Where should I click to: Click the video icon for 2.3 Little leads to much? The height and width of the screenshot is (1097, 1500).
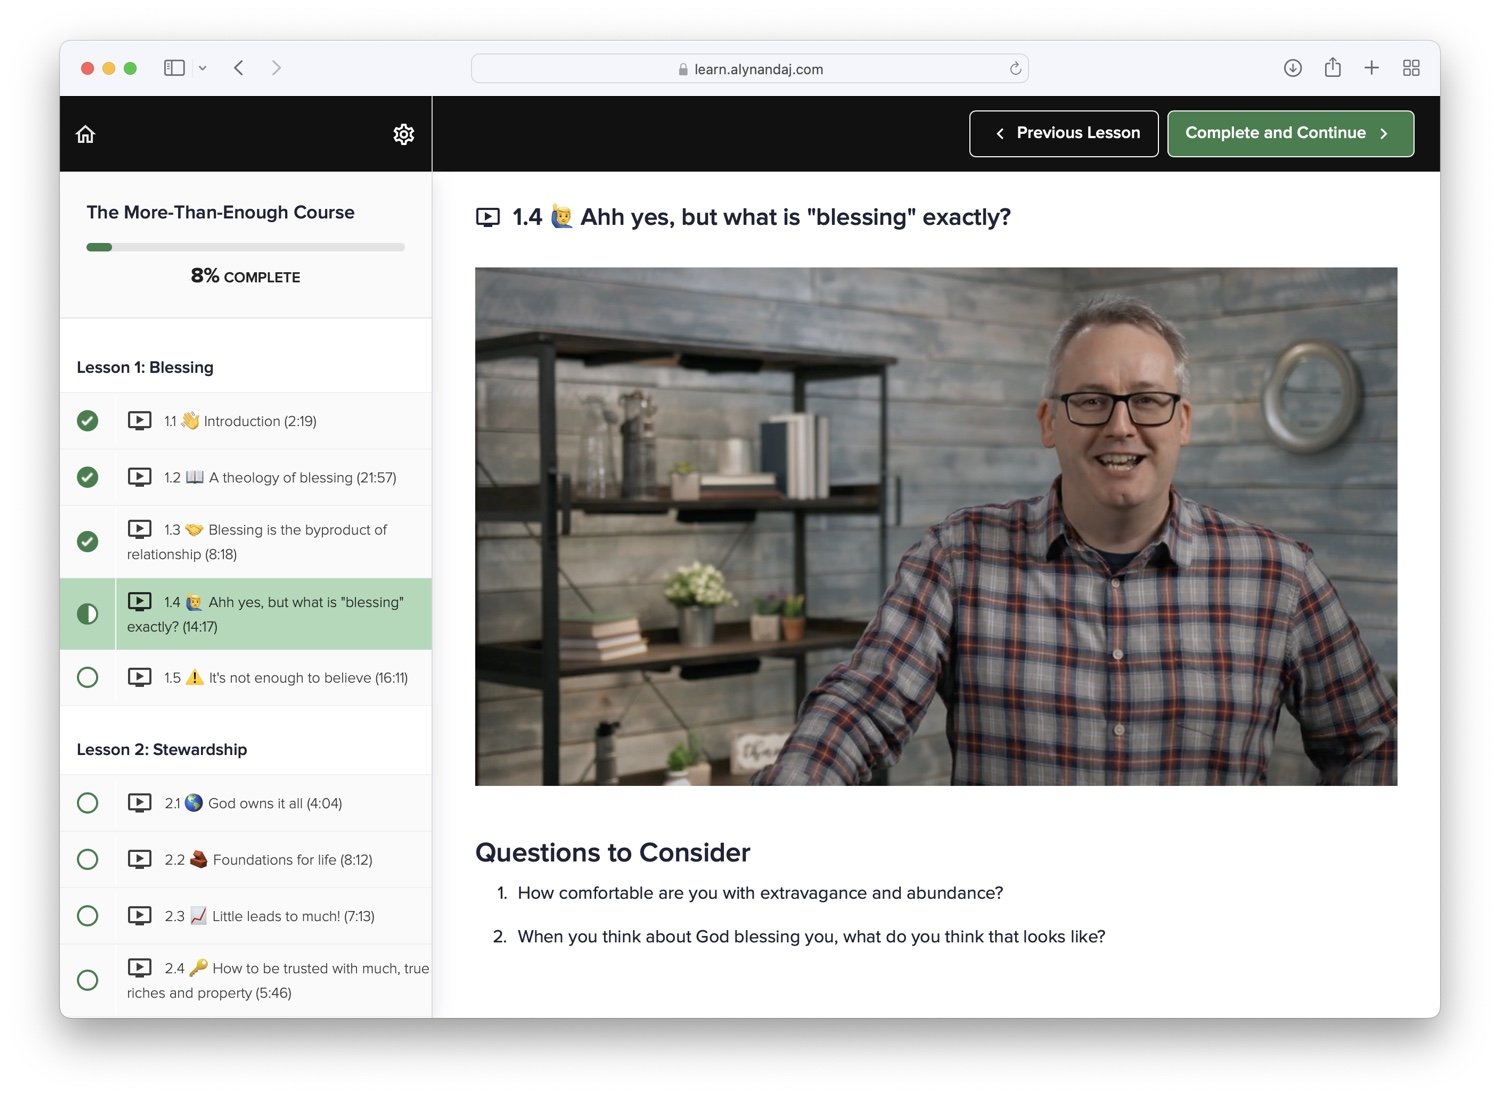140,915
